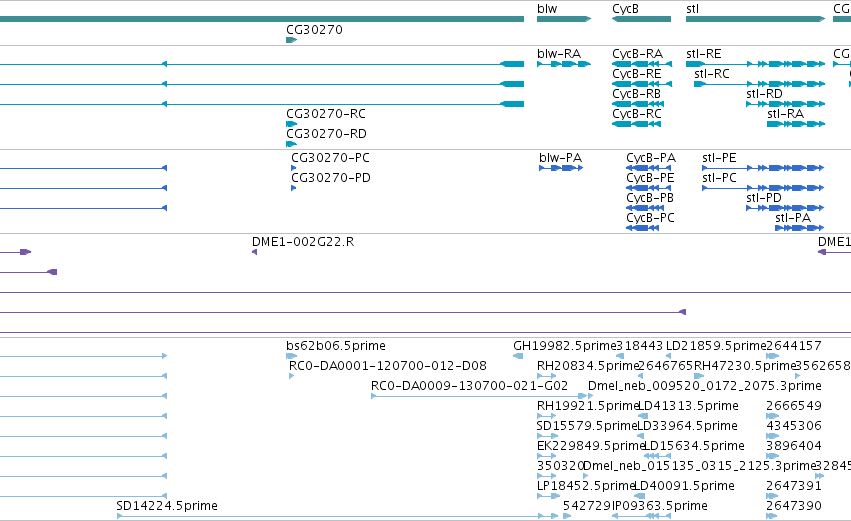Screen dimensions: 851x521
Task: Select the LD40091.5prime EST glyph
Action: [x=639, y=496]
